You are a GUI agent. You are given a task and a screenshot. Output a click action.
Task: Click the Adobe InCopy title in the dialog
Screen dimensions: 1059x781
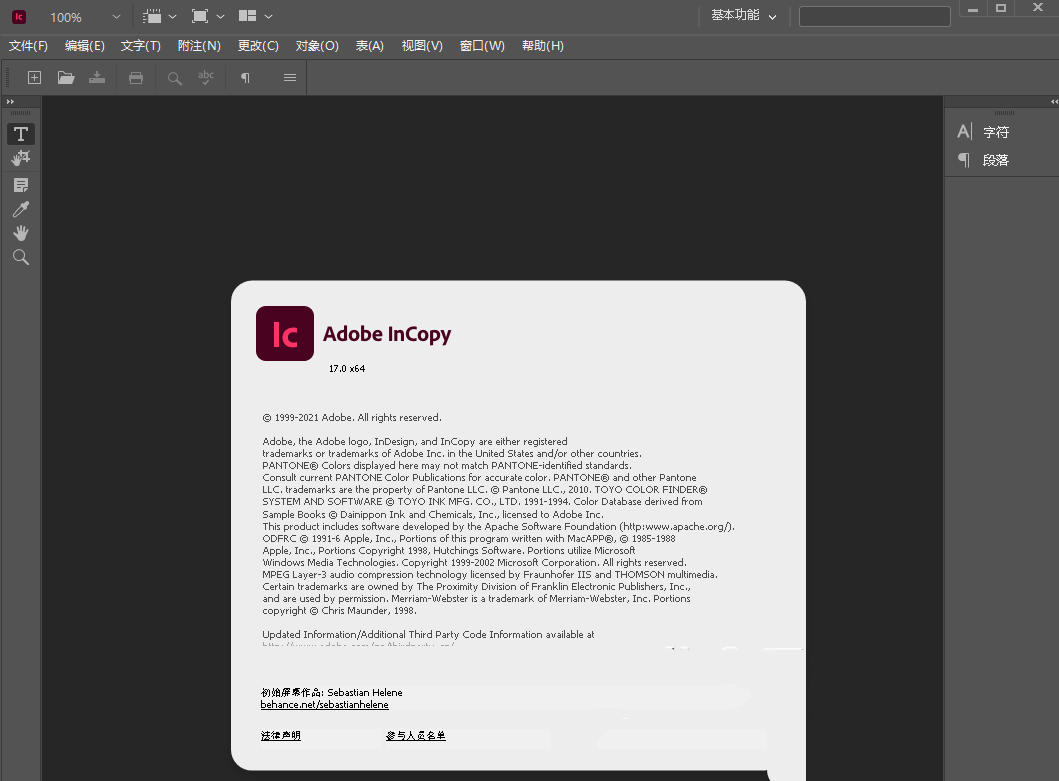[x=387, y=334]
